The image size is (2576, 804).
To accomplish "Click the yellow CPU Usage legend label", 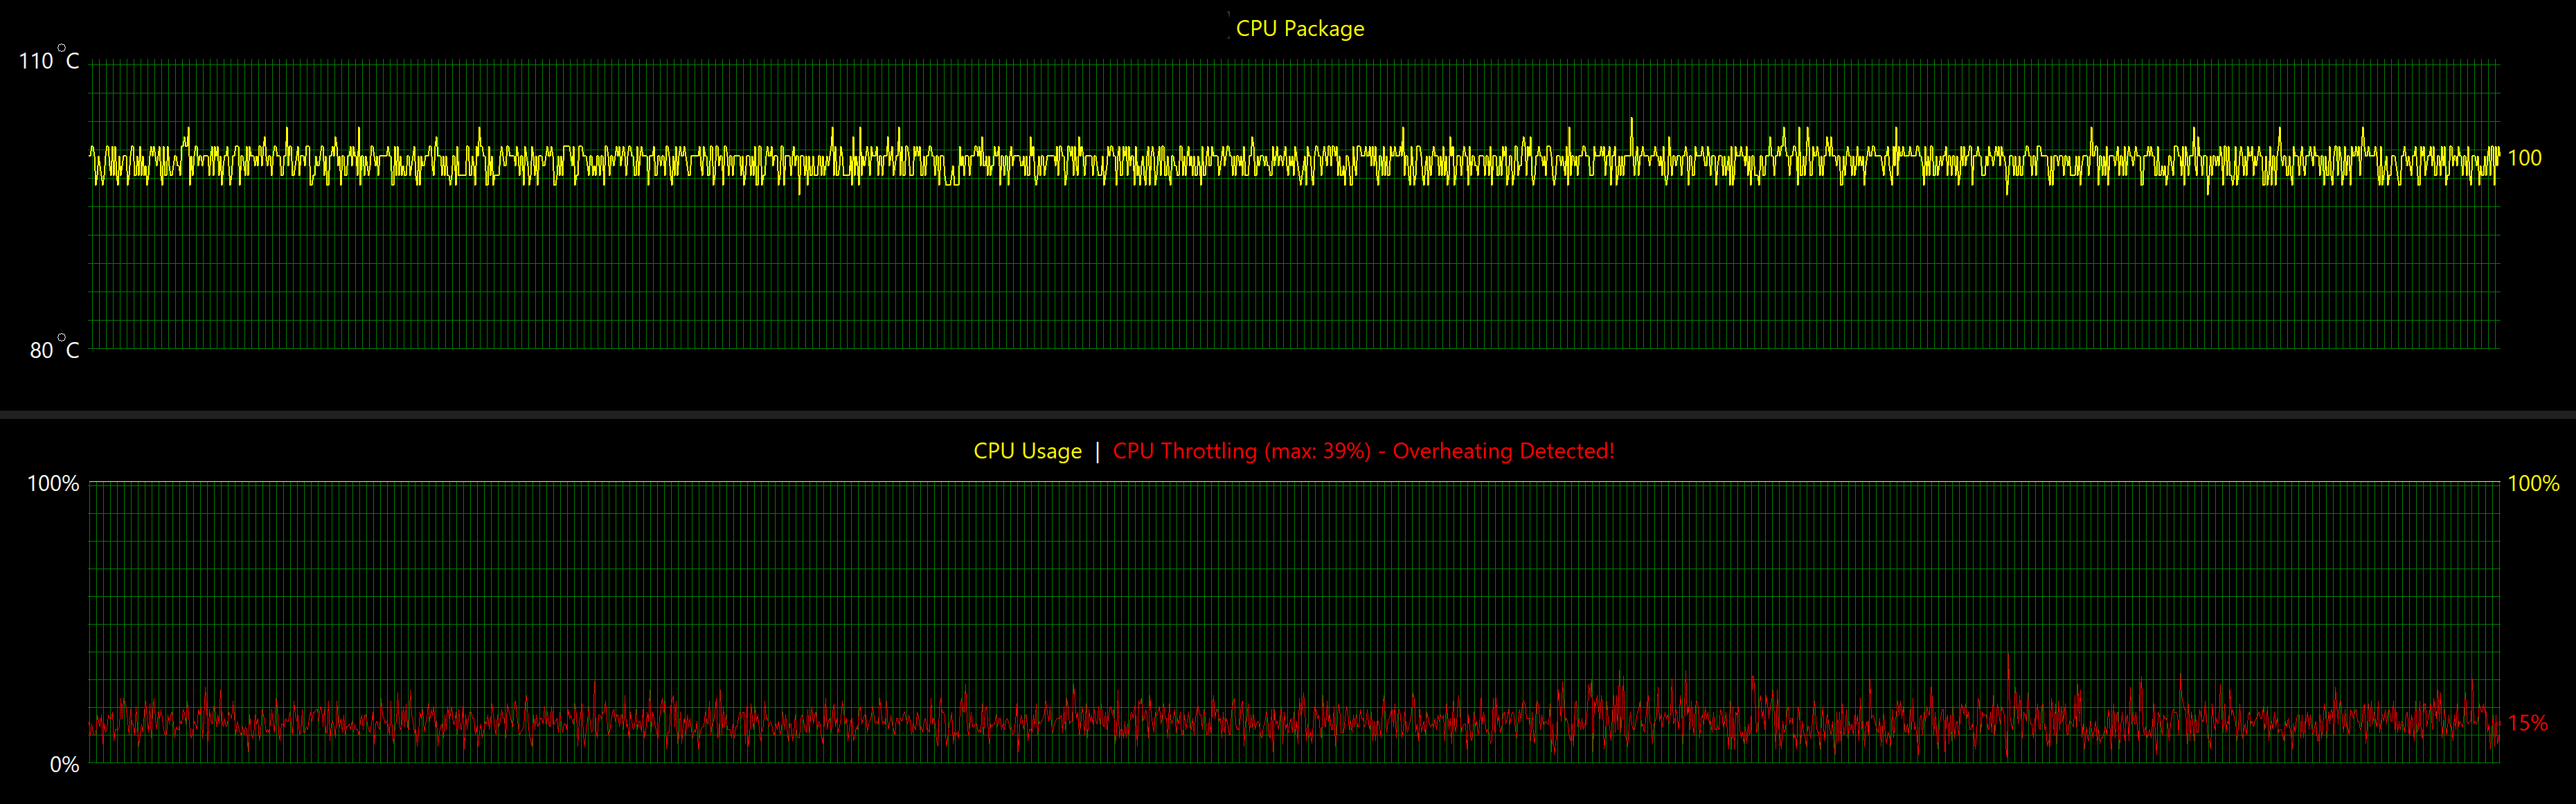I will click(x=1027, y=451).
